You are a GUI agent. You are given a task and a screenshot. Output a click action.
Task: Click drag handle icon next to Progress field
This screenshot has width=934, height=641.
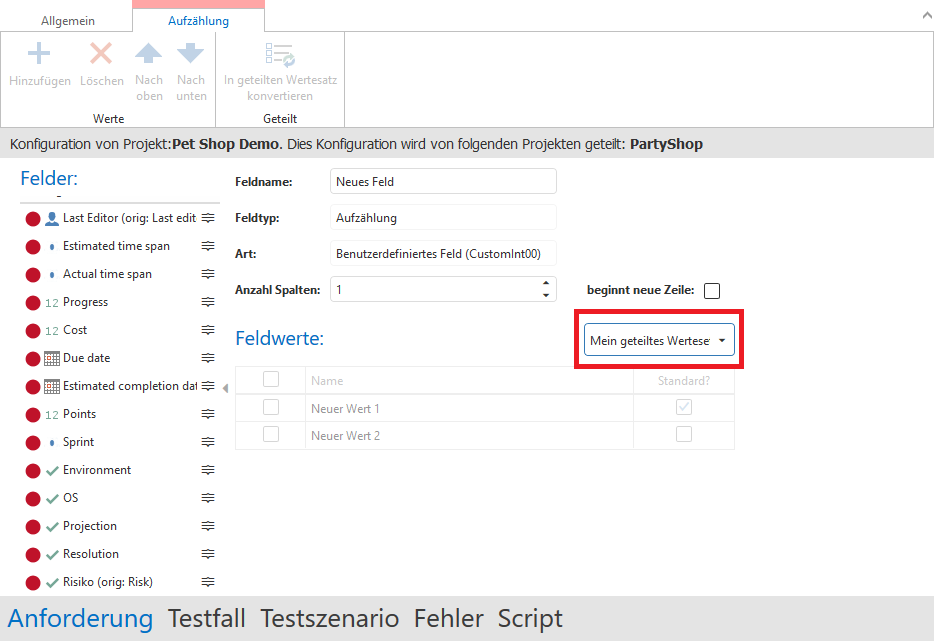click(208, 302)
